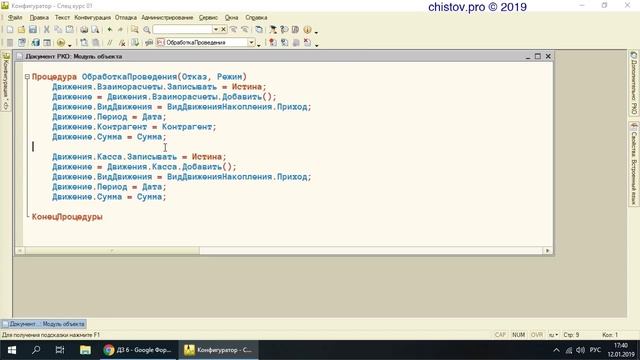Open the Конфигурация menu
The image size is (640, 360).
pyautogui.click(x=92, y=18)
